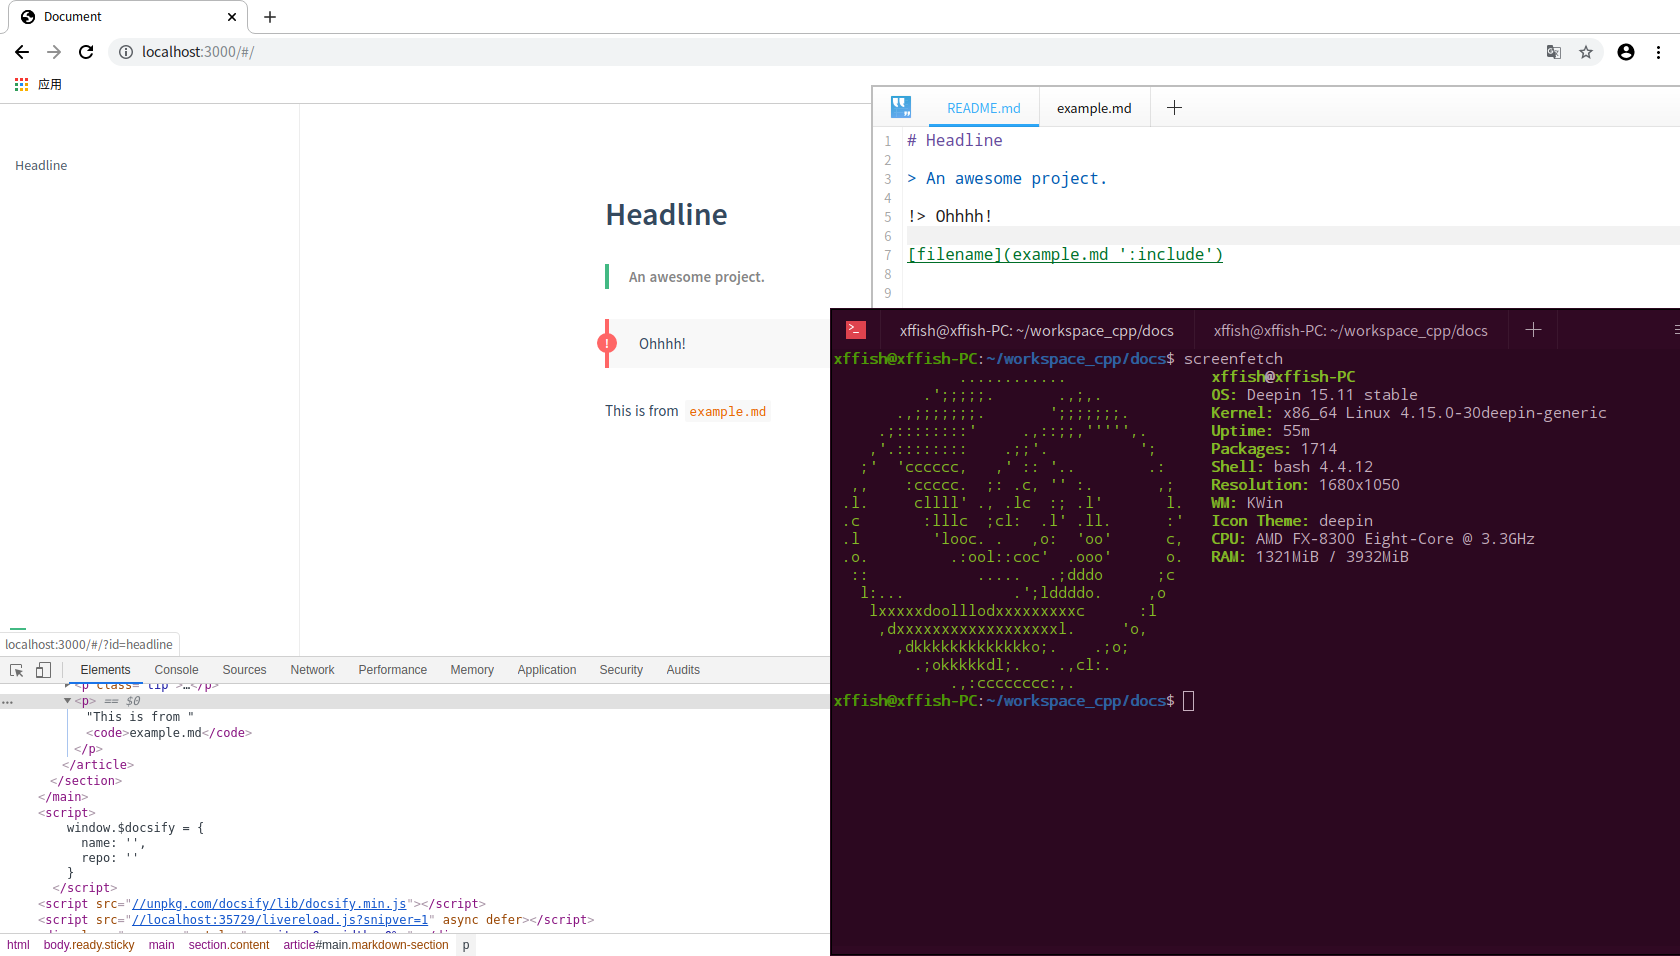
Task: Go forward with browser forward arrow
Action: point(54,52)
